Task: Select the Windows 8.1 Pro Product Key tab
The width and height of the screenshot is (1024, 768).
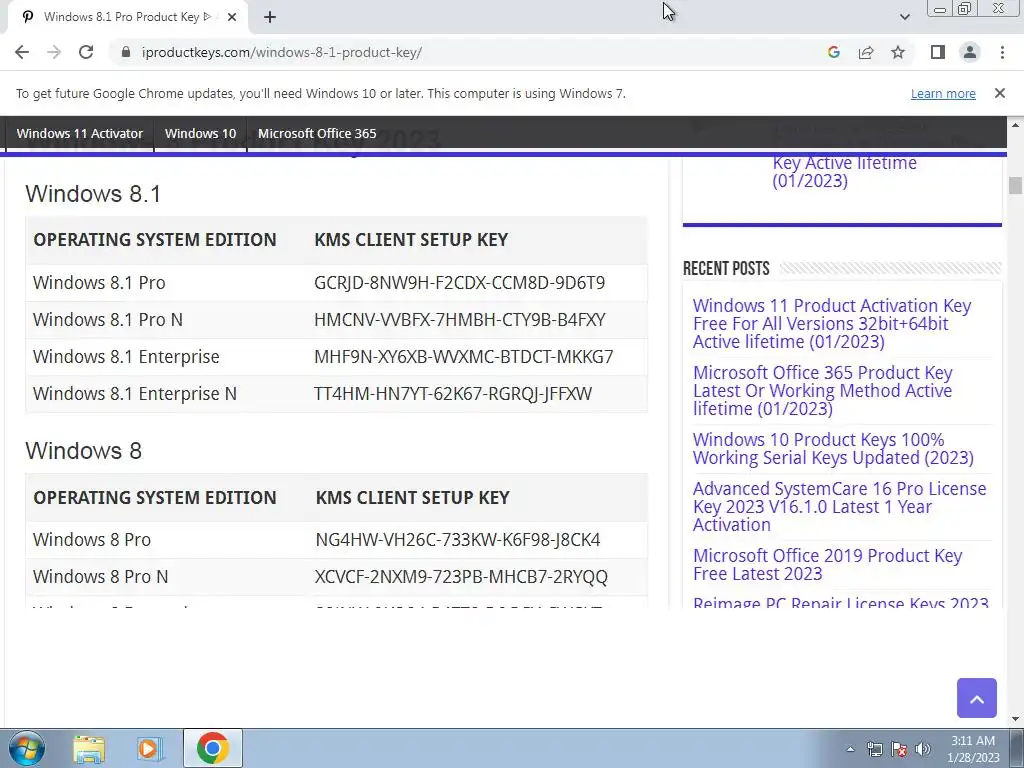Action: [x=127, y=17]
